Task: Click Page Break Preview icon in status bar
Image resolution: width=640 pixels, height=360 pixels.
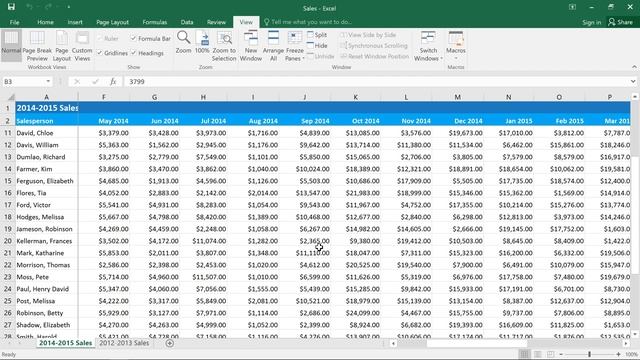Action: (551, 354)
